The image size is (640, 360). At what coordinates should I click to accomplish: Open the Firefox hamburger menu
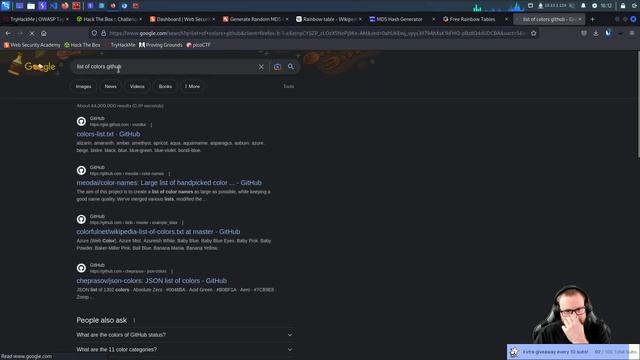point(632,33)
